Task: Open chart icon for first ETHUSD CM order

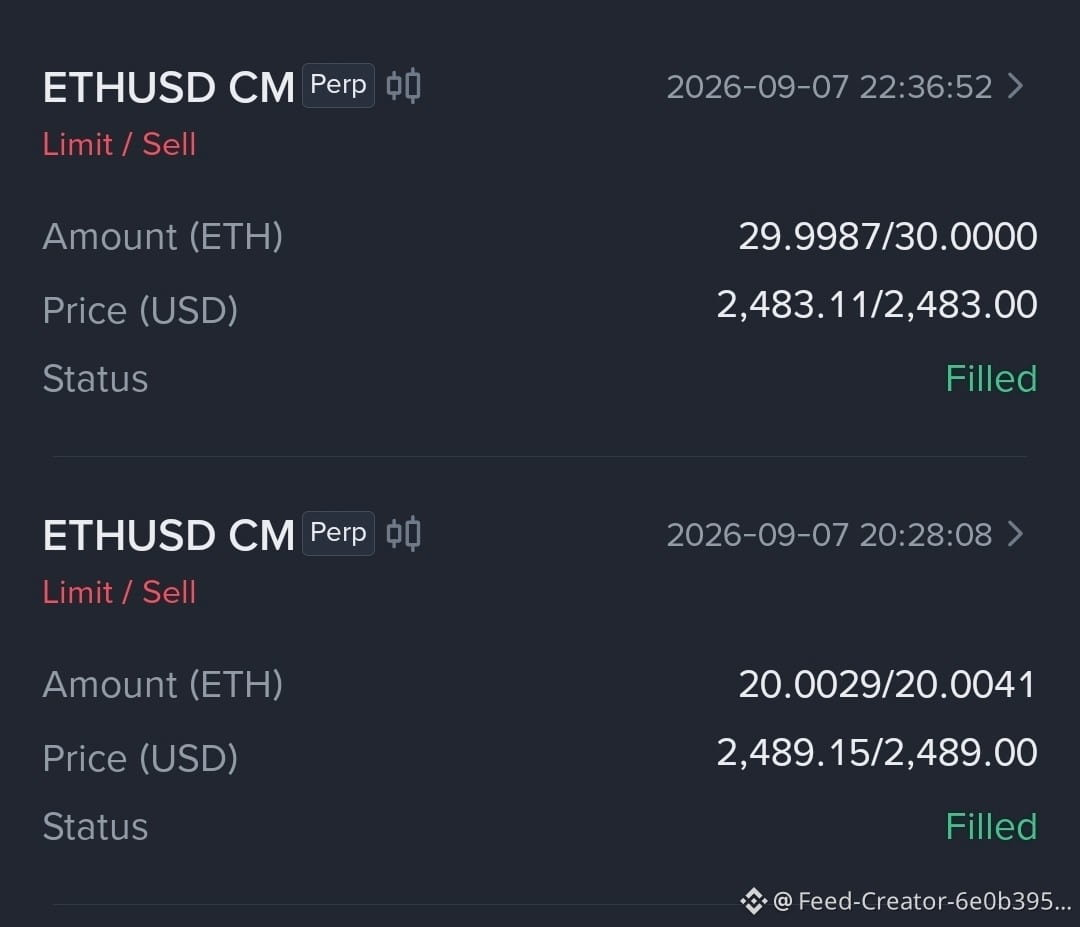Action: [404, 86]
